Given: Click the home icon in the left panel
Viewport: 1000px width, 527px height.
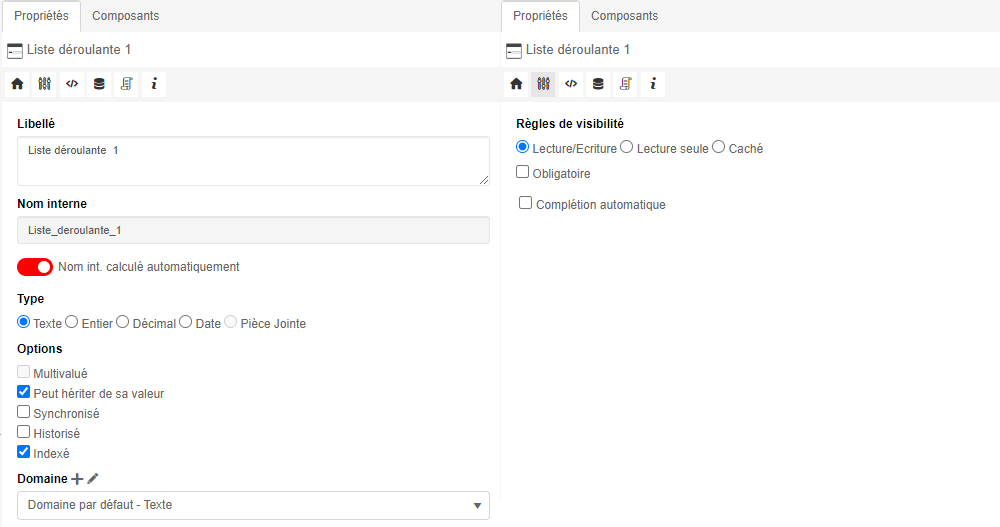Looking at the screenshot, I should click(17, 84).
